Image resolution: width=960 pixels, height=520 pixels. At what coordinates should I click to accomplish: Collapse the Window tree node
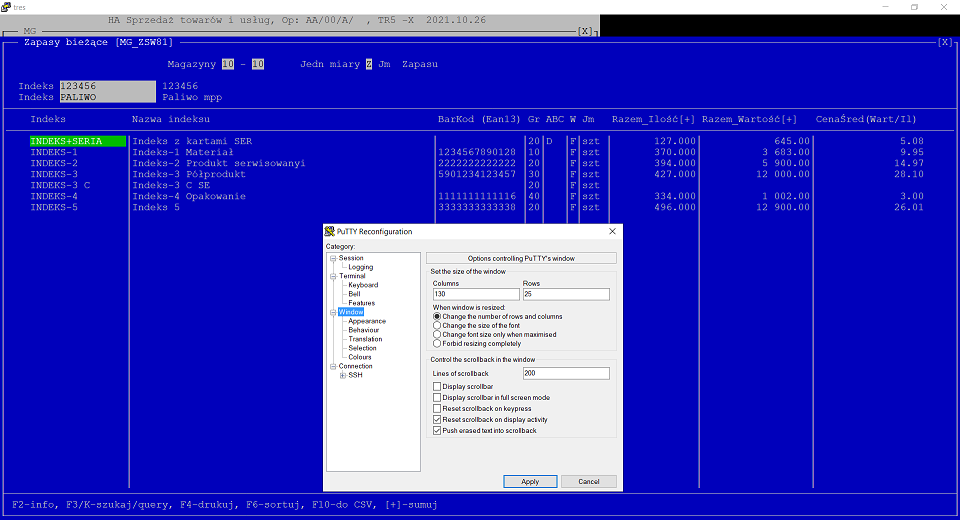[x=333, y=312]
